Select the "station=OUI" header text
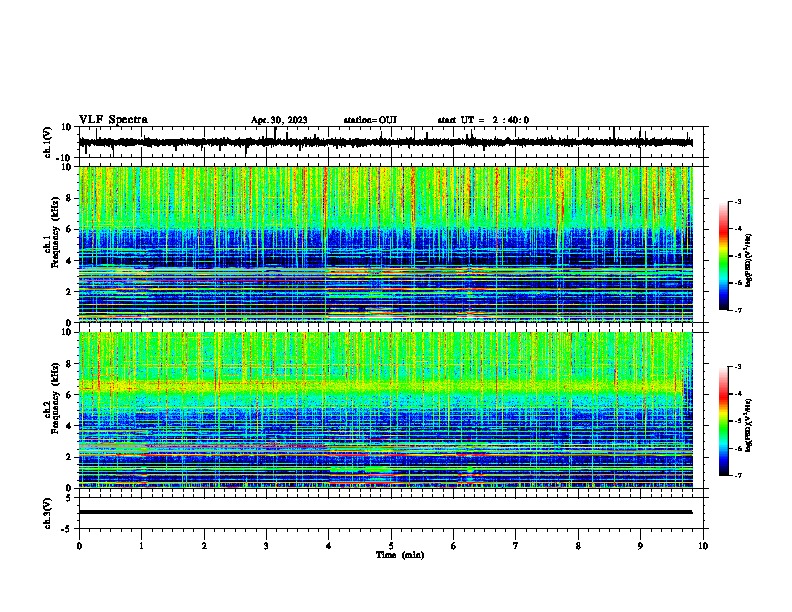This screenshot has width=792, height=612. [x=370, y=120]
